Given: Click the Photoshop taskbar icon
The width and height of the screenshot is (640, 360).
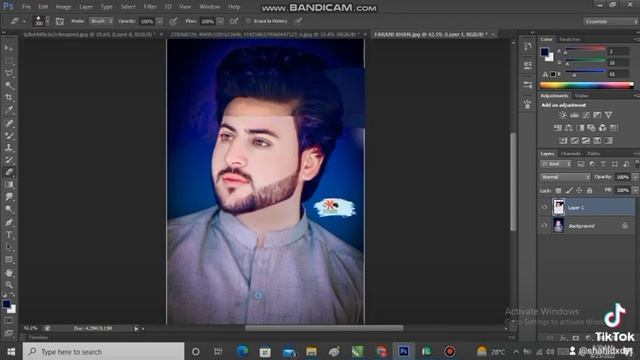Looking at the screenshot, I should pyautogui.click(x=403, y=351).
